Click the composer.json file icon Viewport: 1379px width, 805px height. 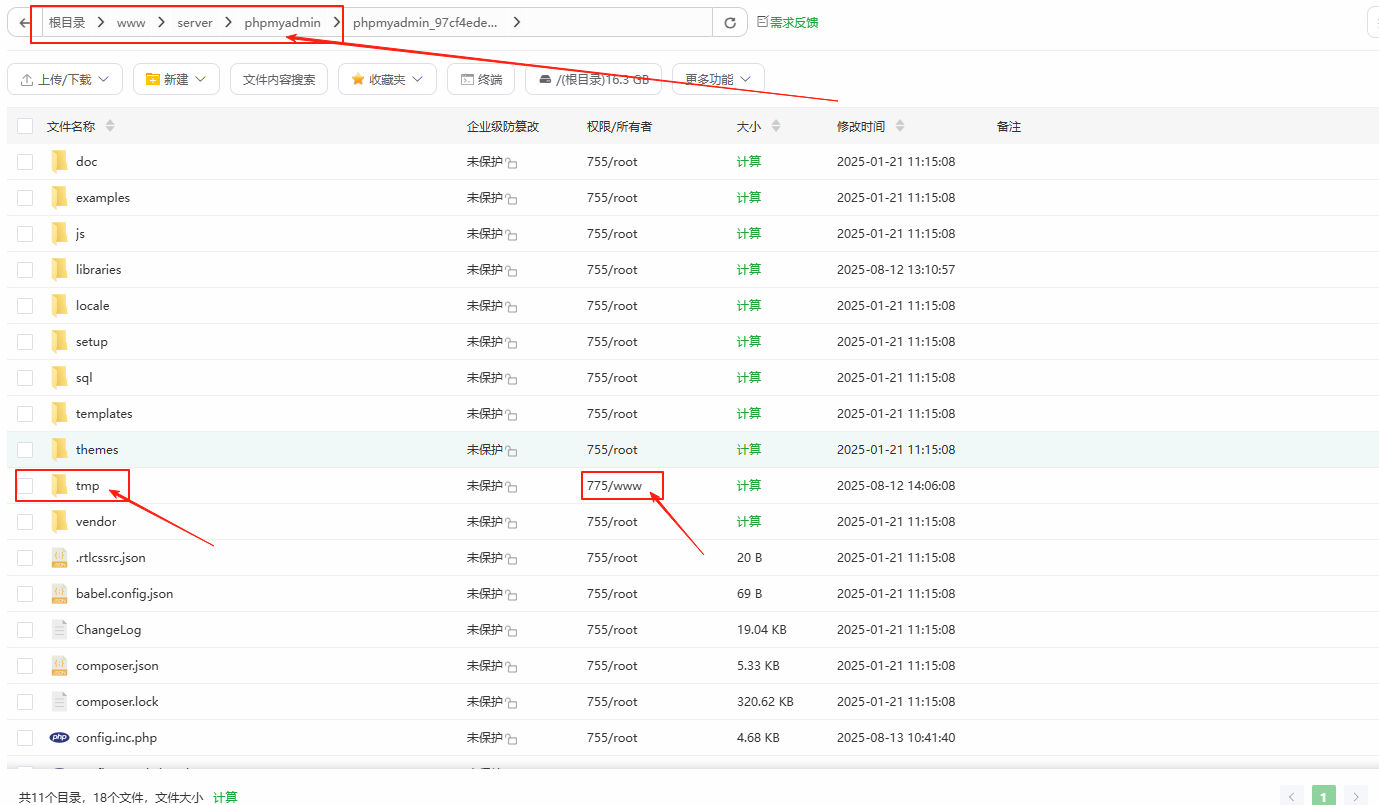[x=59, y=665]
